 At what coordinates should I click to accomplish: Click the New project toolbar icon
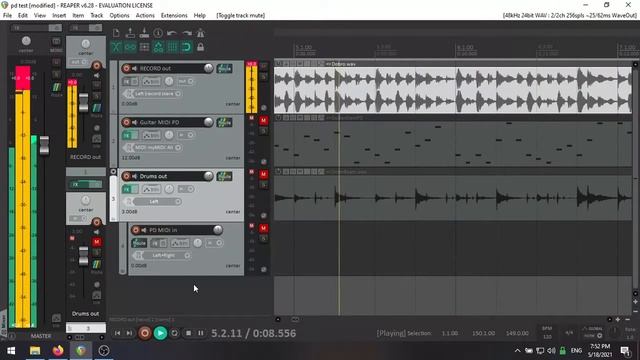pos(116,33)
